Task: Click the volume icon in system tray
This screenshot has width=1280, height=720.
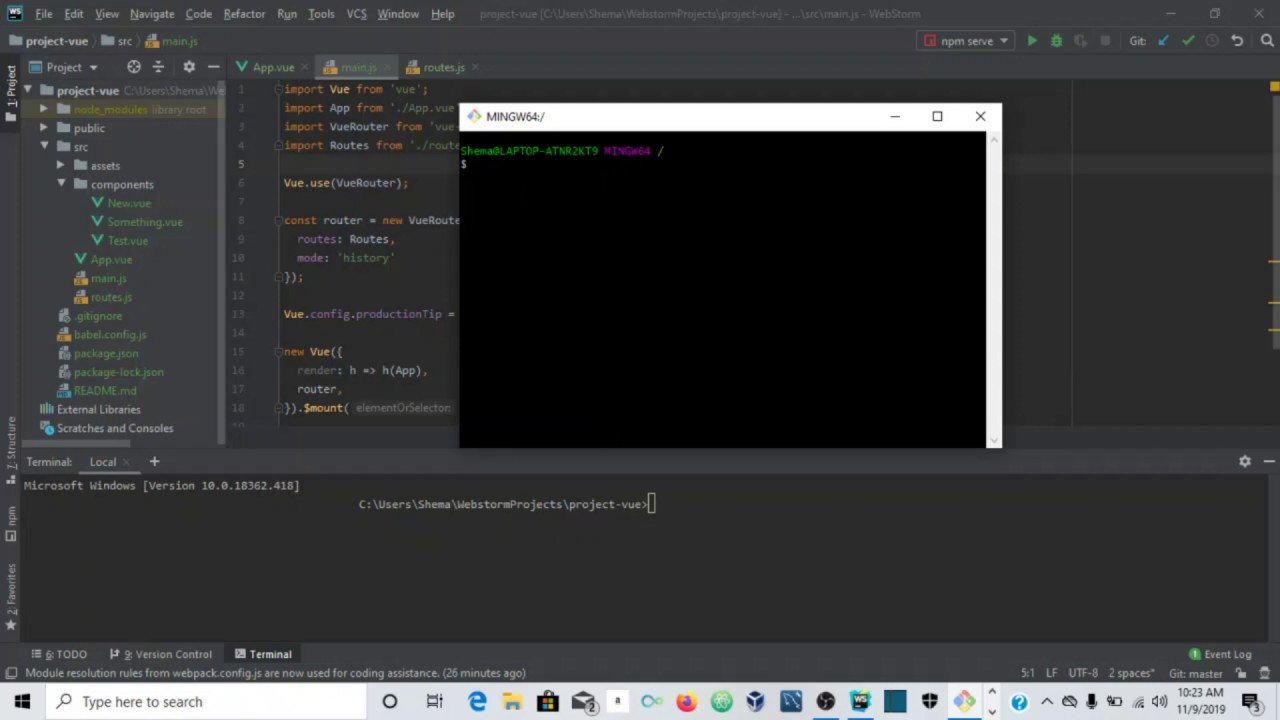Action: pos(1159,701)
